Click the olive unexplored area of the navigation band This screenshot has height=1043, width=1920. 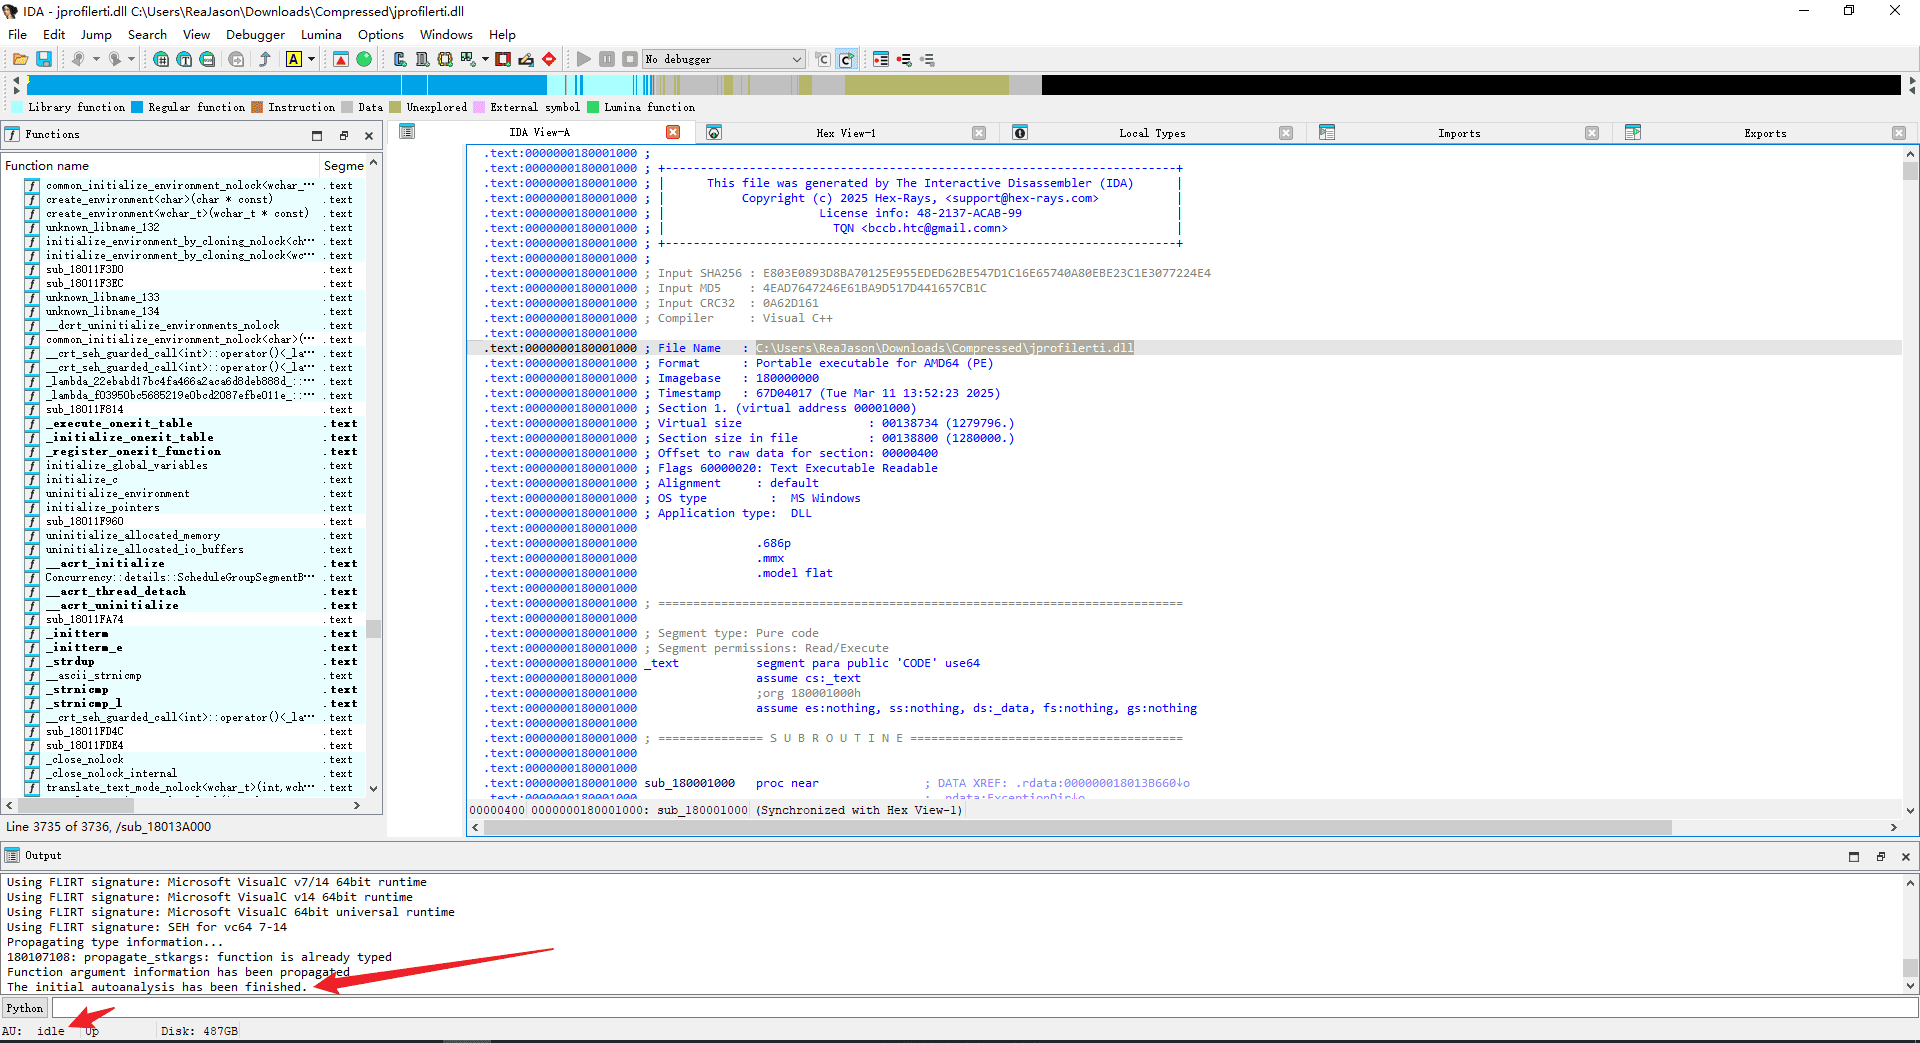[927, 85]
